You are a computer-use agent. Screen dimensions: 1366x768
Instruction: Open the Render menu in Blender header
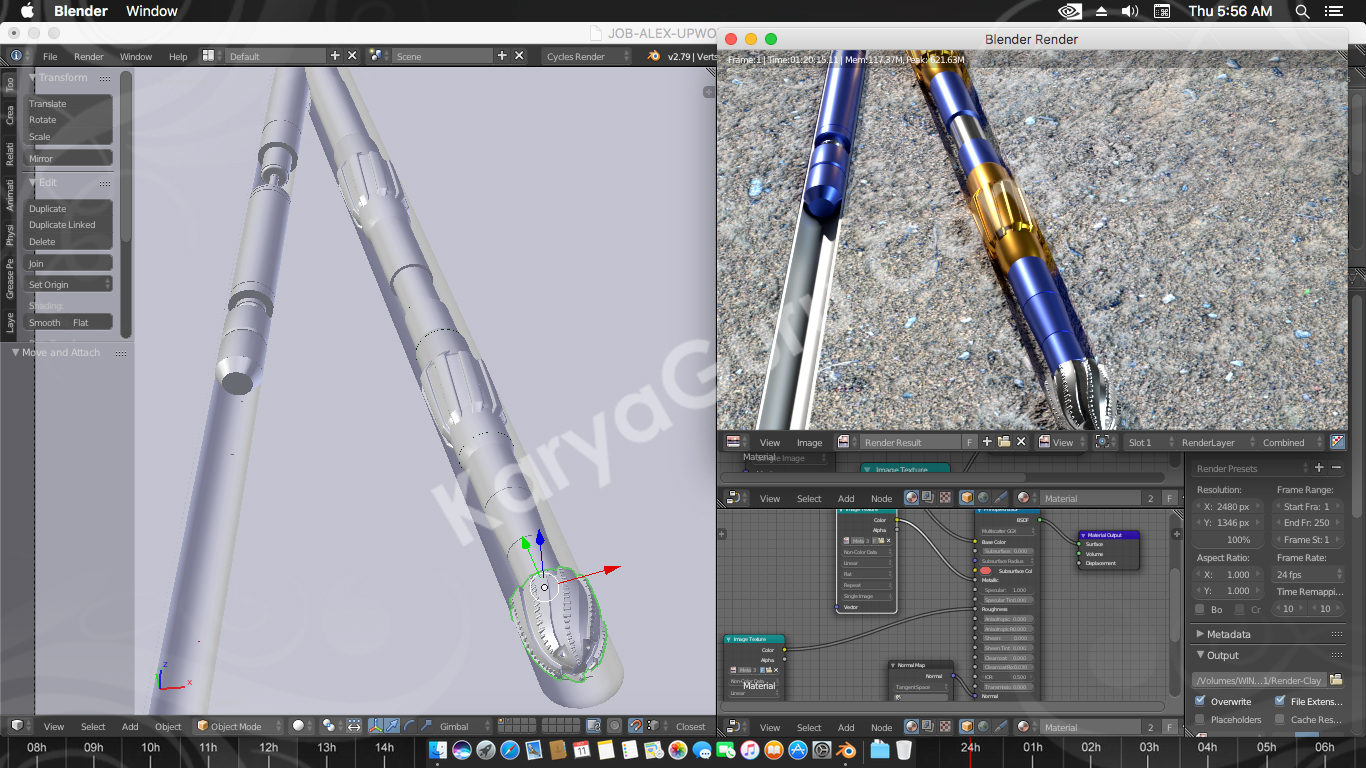point(89,57)
